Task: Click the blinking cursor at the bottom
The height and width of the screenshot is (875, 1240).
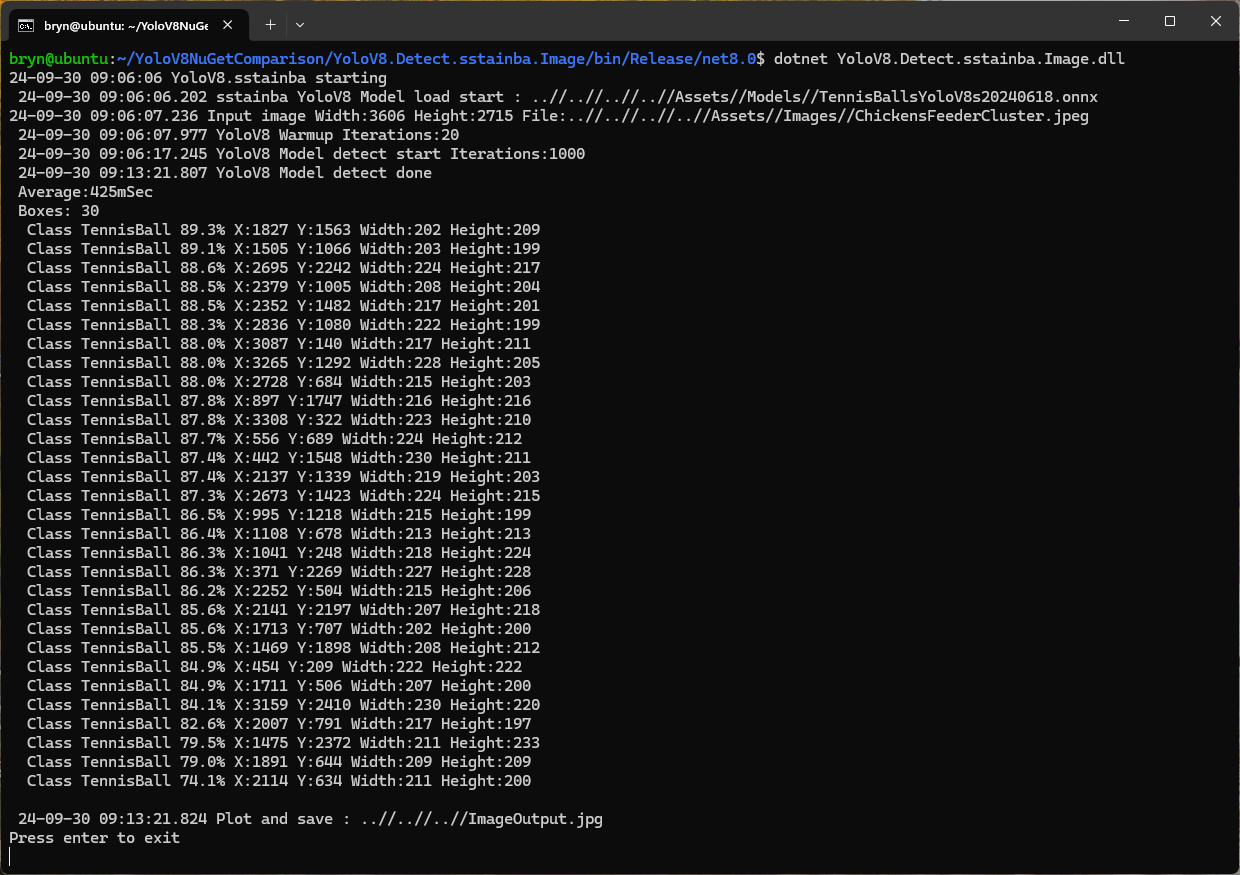Action: click(x=10, y=856)
